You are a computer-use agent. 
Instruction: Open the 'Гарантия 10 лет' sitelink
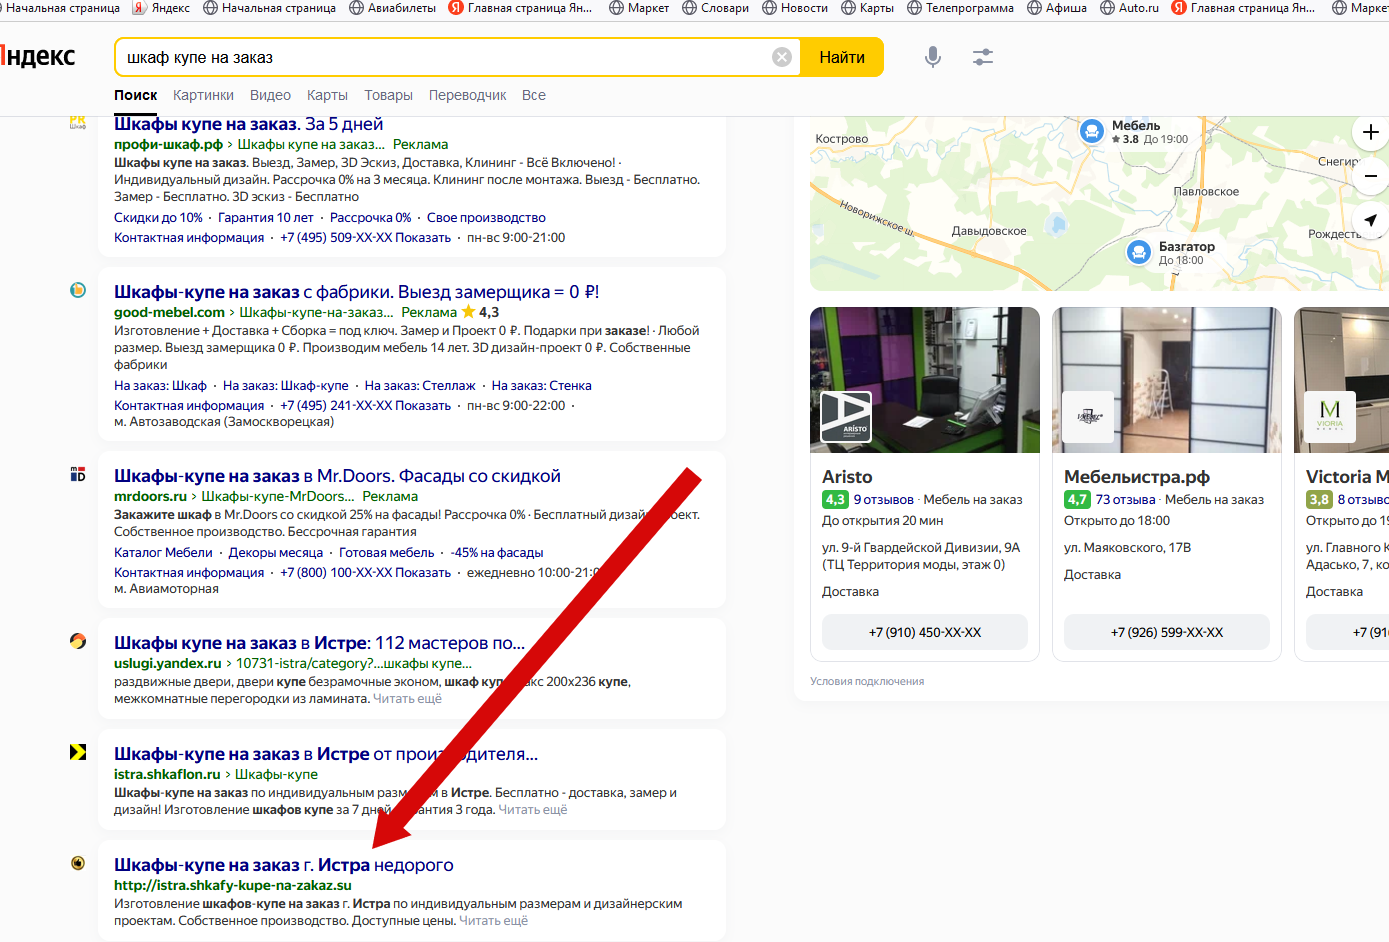tap(265, 217)
